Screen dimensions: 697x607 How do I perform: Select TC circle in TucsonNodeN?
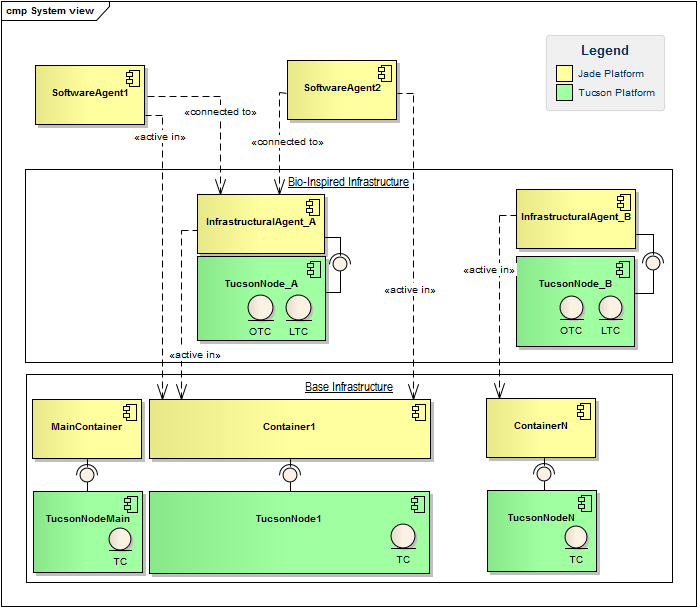pyautogui.click(x=576, y=537)
